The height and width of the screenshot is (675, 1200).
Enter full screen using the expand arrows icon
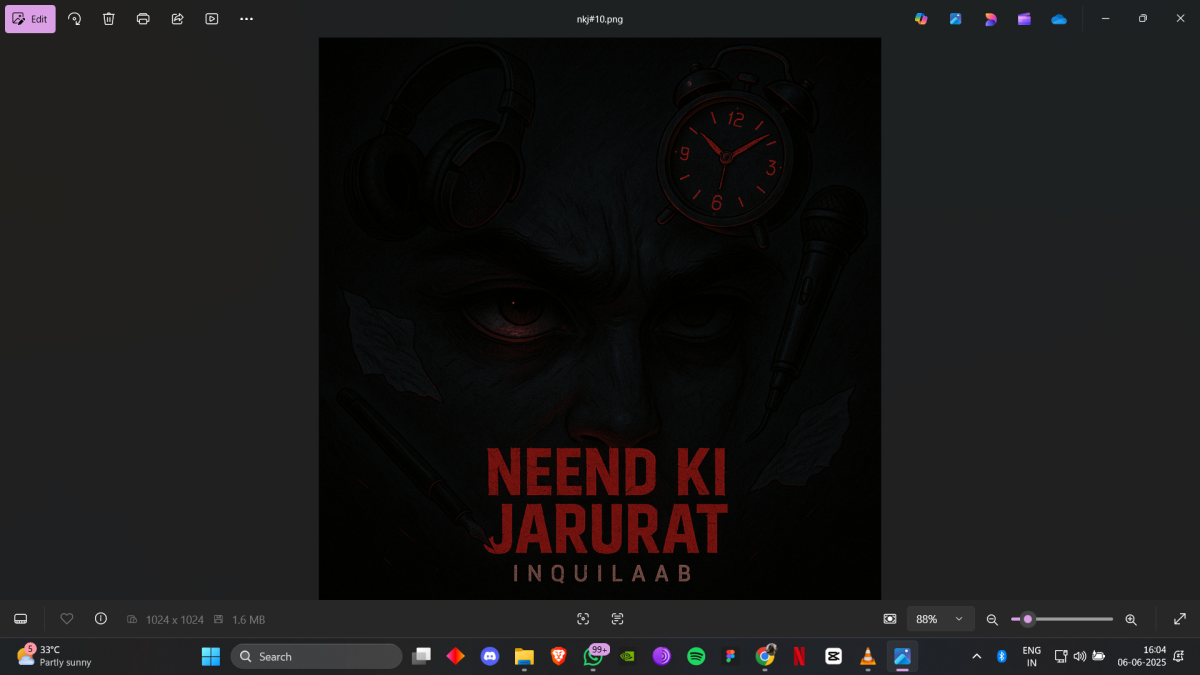tap(1179, 619)
